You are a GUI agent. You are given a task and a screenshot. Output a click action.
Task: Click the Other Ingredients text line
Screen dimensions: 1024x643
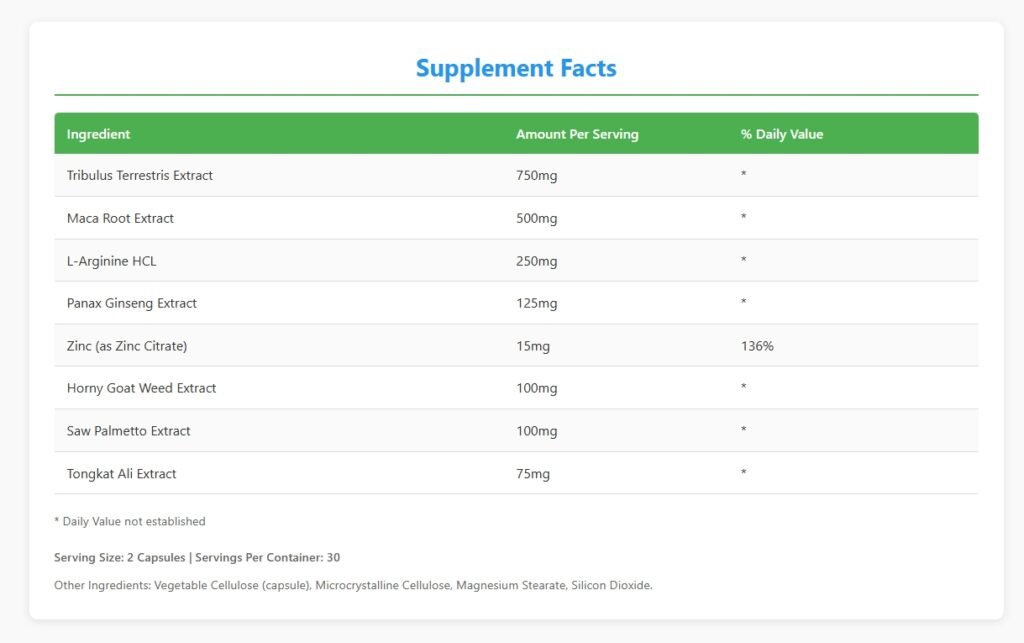[353, 585]
